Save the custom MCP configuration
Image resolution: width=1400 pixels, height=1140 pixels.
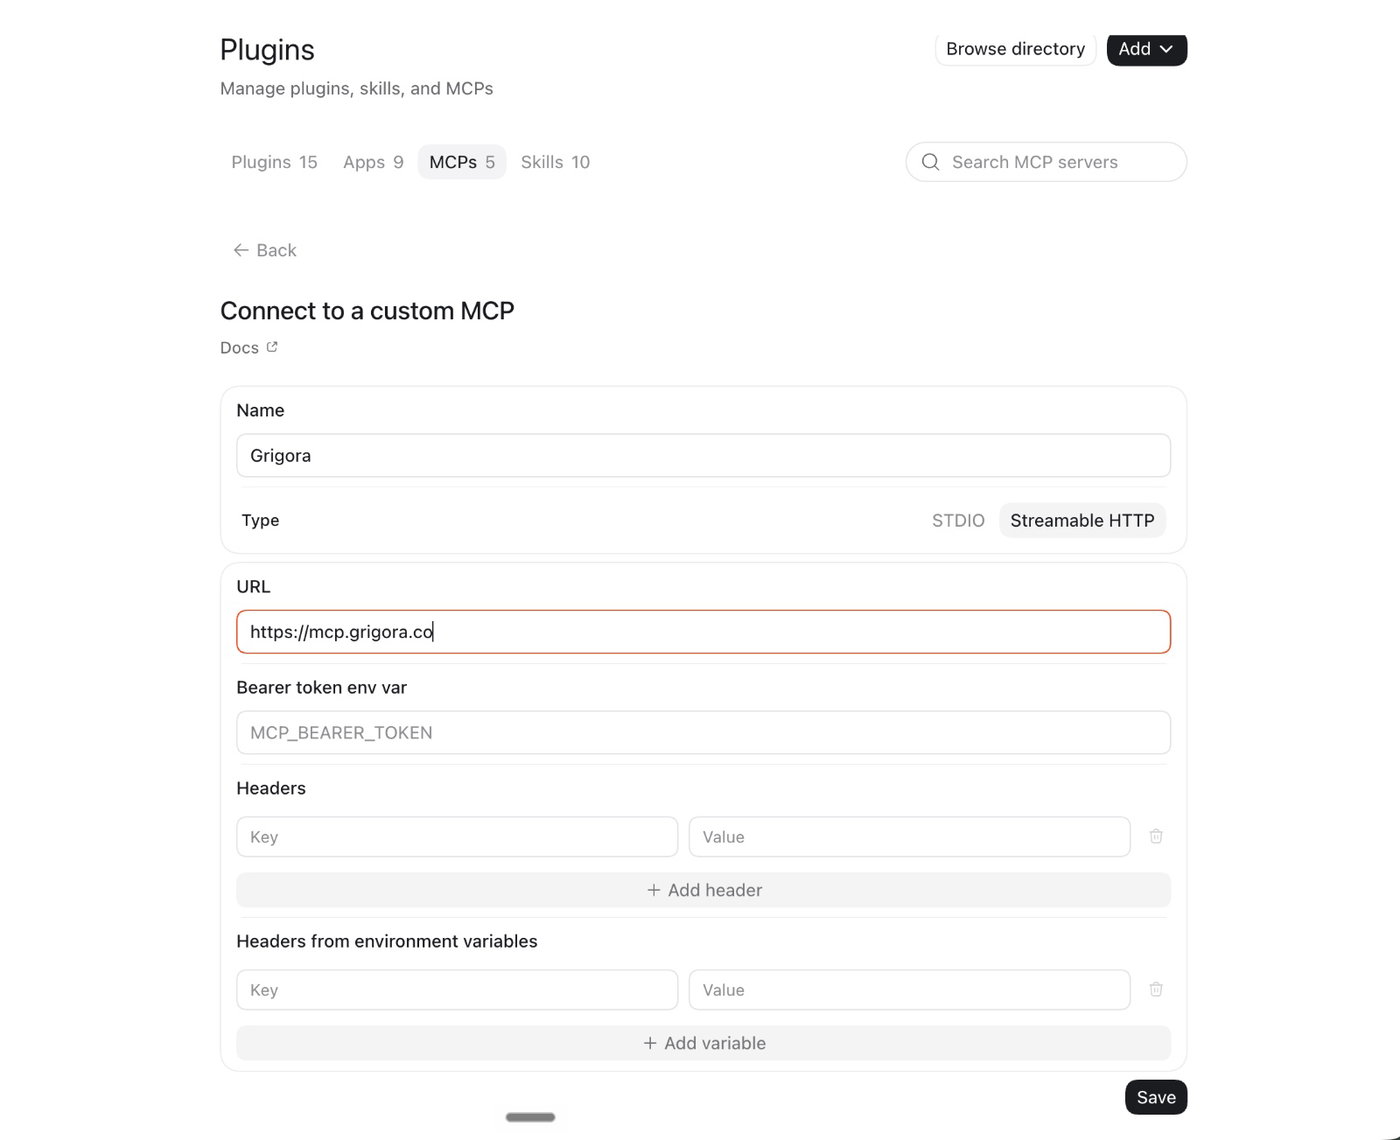tap(1156, 1097)
